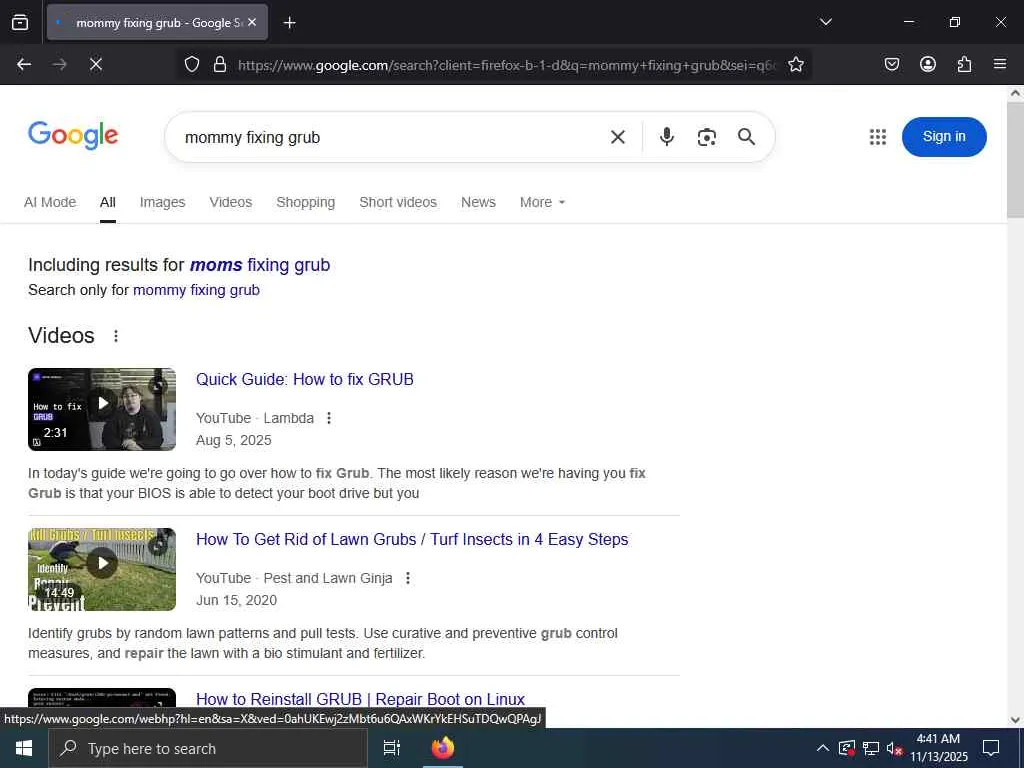Click scrollbar up arrow

click(x=1015, y=93)
